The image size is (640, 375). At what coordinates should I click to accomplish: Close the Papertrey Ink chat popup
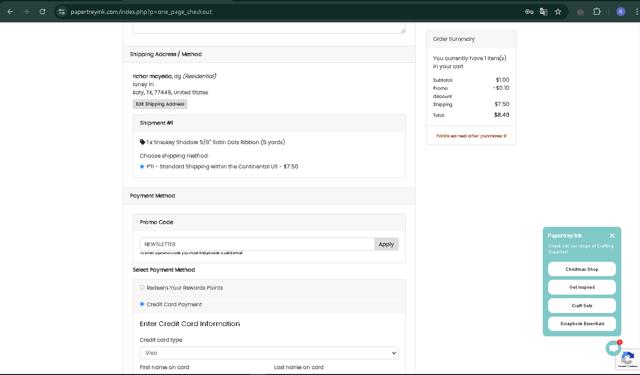[x=612, y=235]
